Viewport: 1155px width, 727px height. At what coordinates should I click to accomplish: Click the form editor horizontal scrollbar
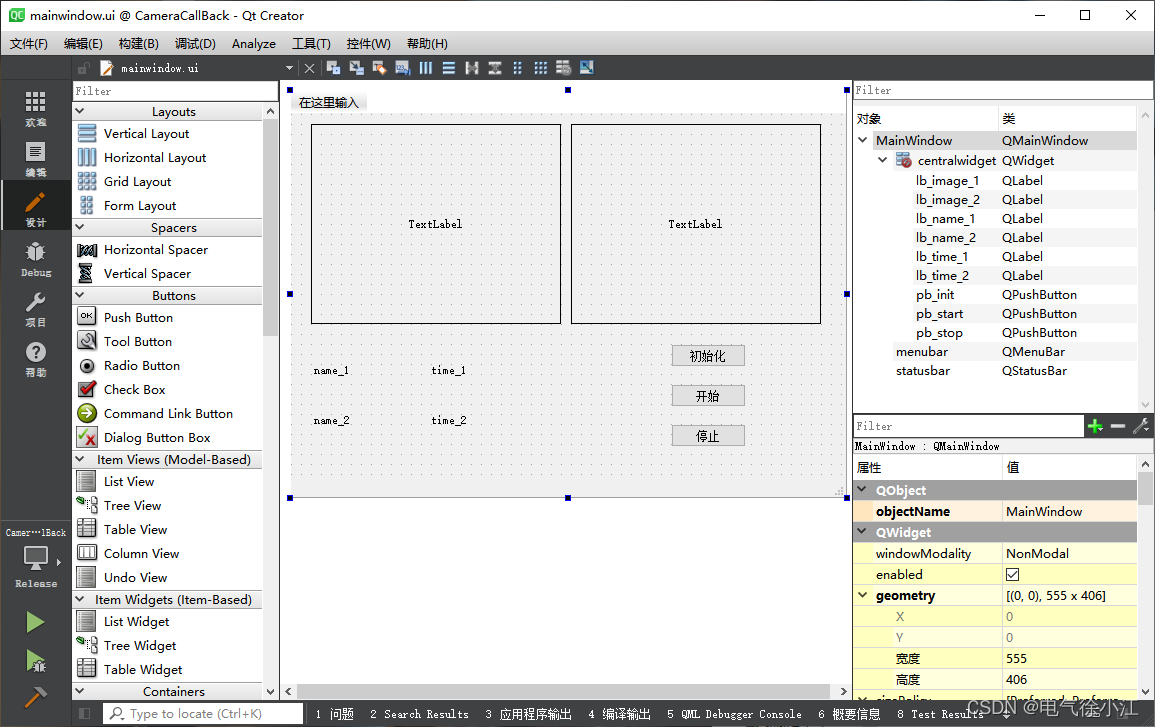tap(564, 691)
